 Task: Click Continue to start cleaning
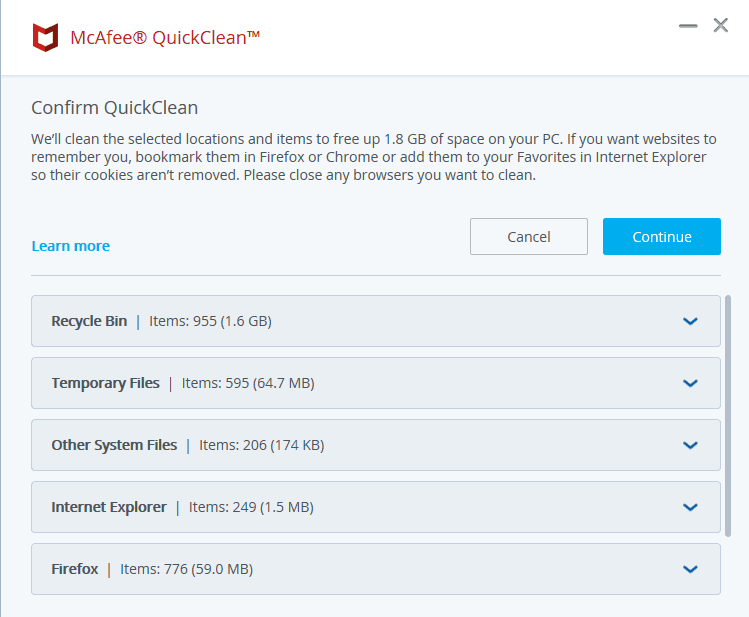click(662, 236)
